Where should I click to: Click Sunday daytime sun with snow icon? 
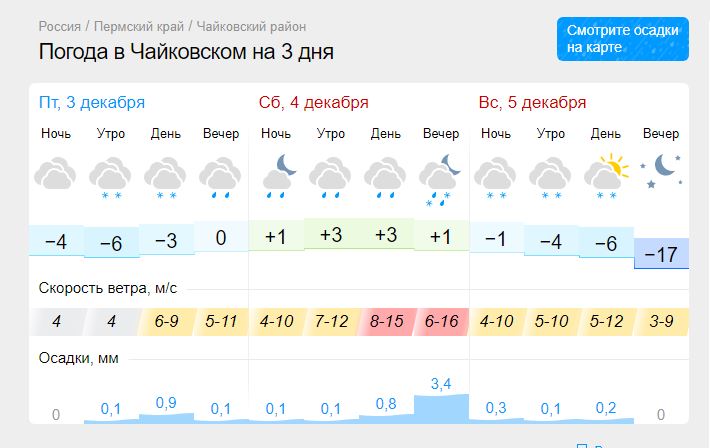[606, 176]
